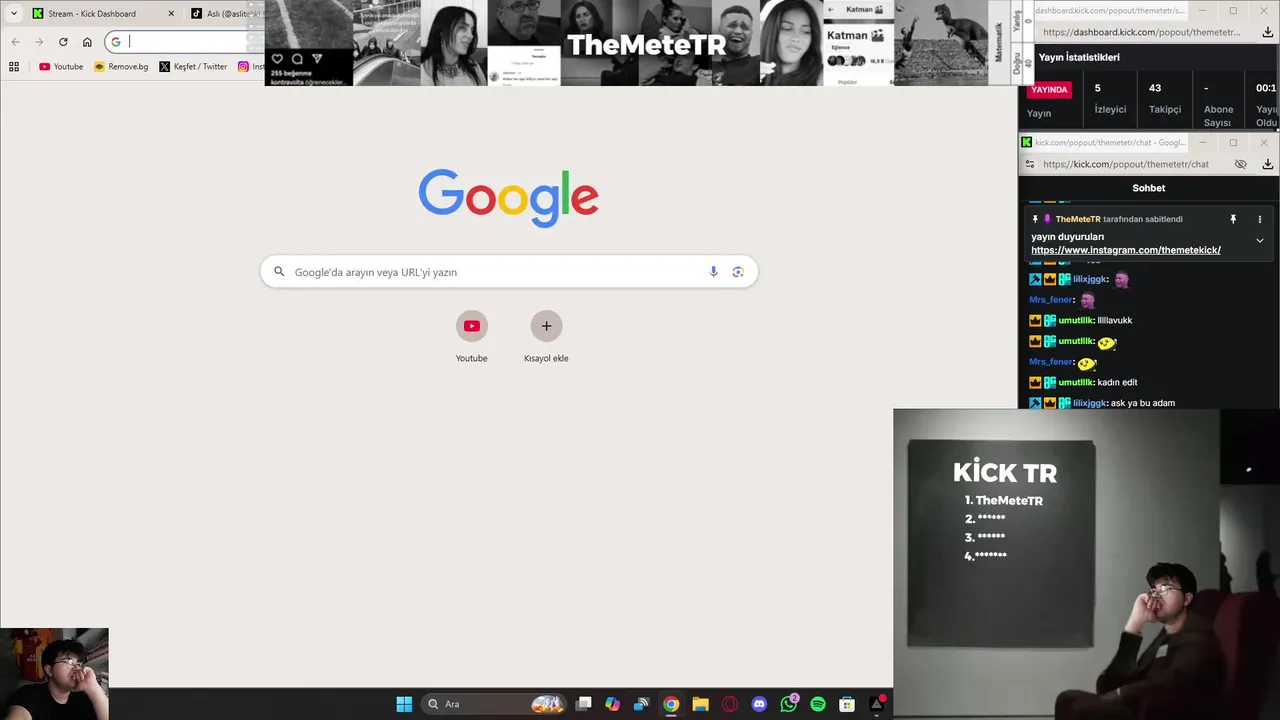The width and height of the screenshot is (1280, 720).
Task: Click download icon in Kick dashboard popout
Action: tap(1268, 32)
